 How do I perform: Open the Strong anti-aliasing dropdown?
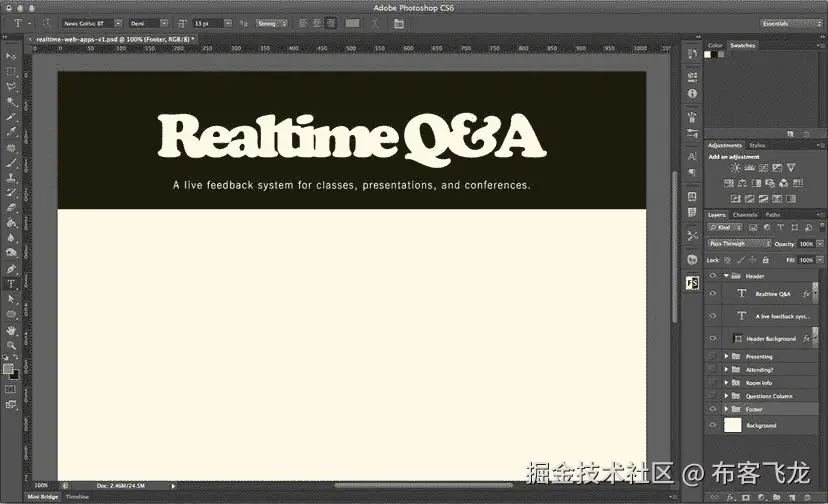point(271,23)
